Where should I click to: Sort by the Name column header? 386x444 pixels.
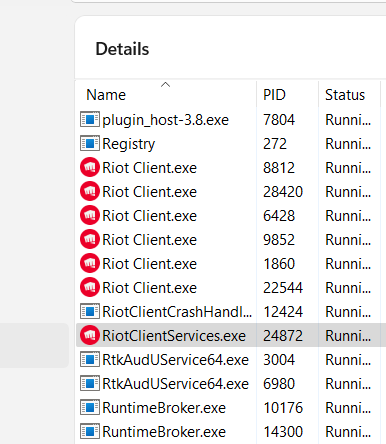(106, 95)
